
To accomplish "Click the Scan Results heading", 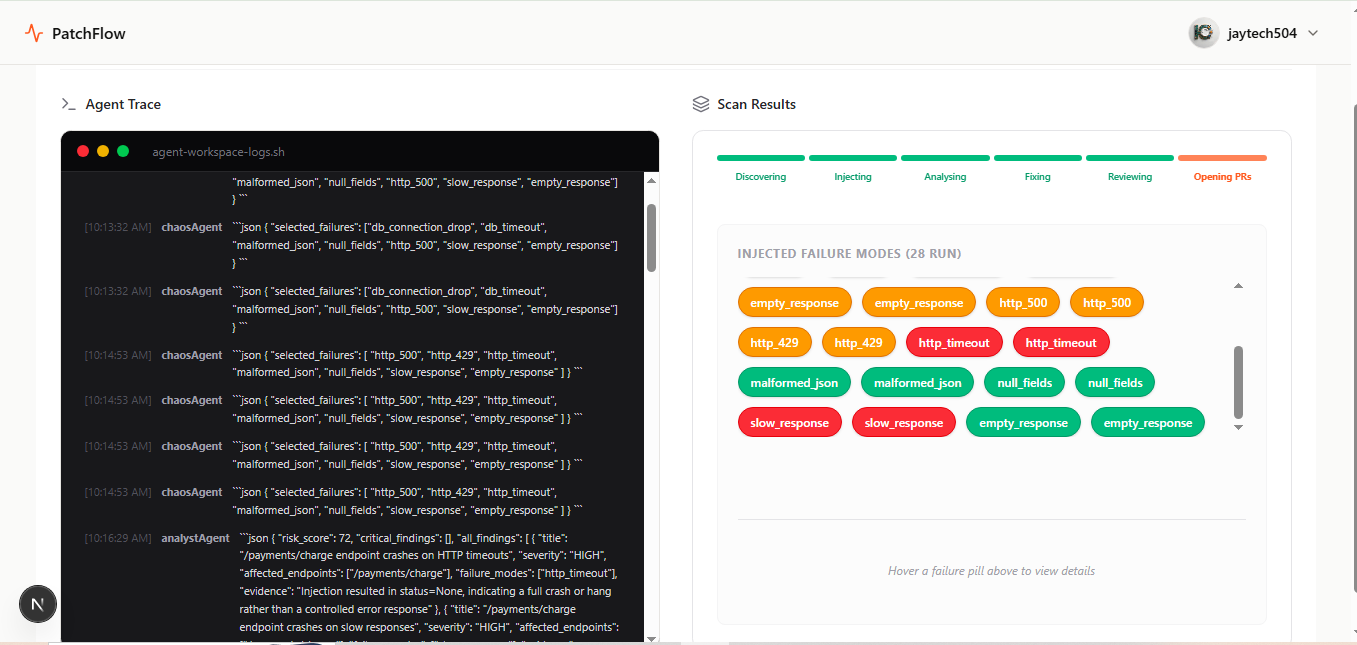I will click(757, 104).
